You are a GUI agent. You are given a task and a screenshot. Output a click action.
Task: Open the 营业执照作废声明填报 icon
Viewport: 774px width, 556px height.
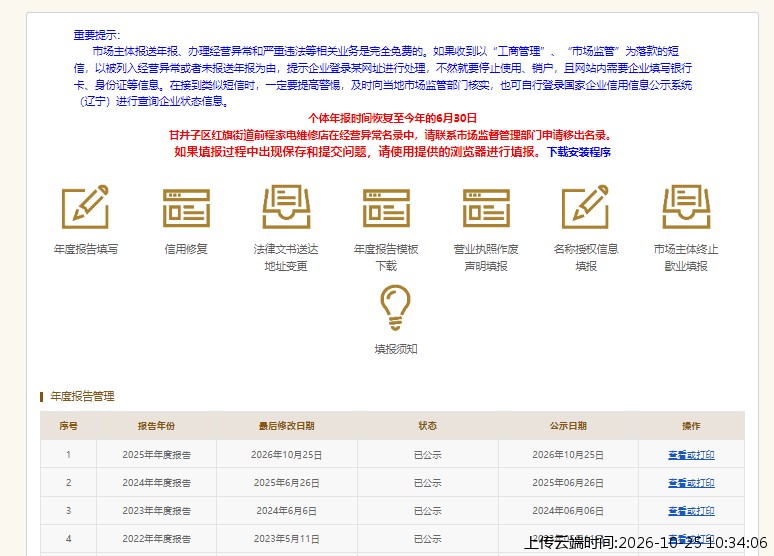click(486, 208)
